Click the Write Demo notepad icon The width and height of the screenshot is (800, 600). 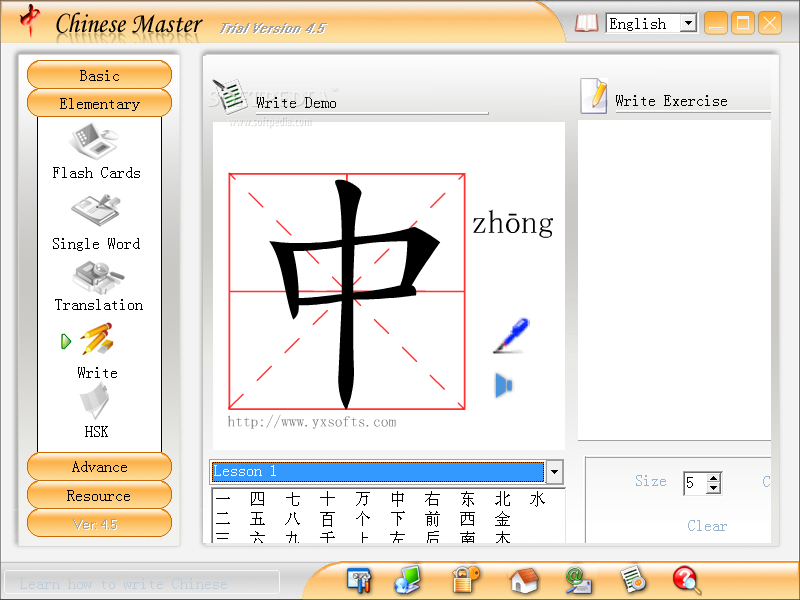pos(230,96)
